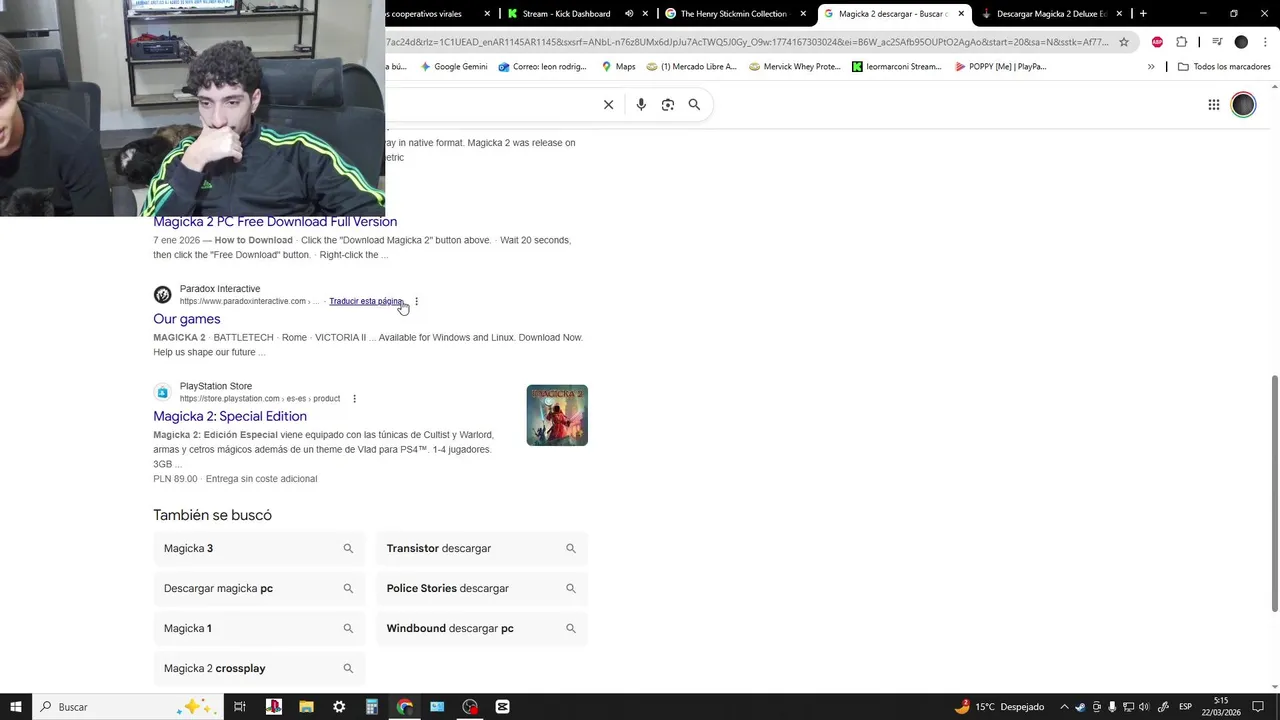Open the CapCut taskbar icon

pyautogui.click(x=502, y=707)
